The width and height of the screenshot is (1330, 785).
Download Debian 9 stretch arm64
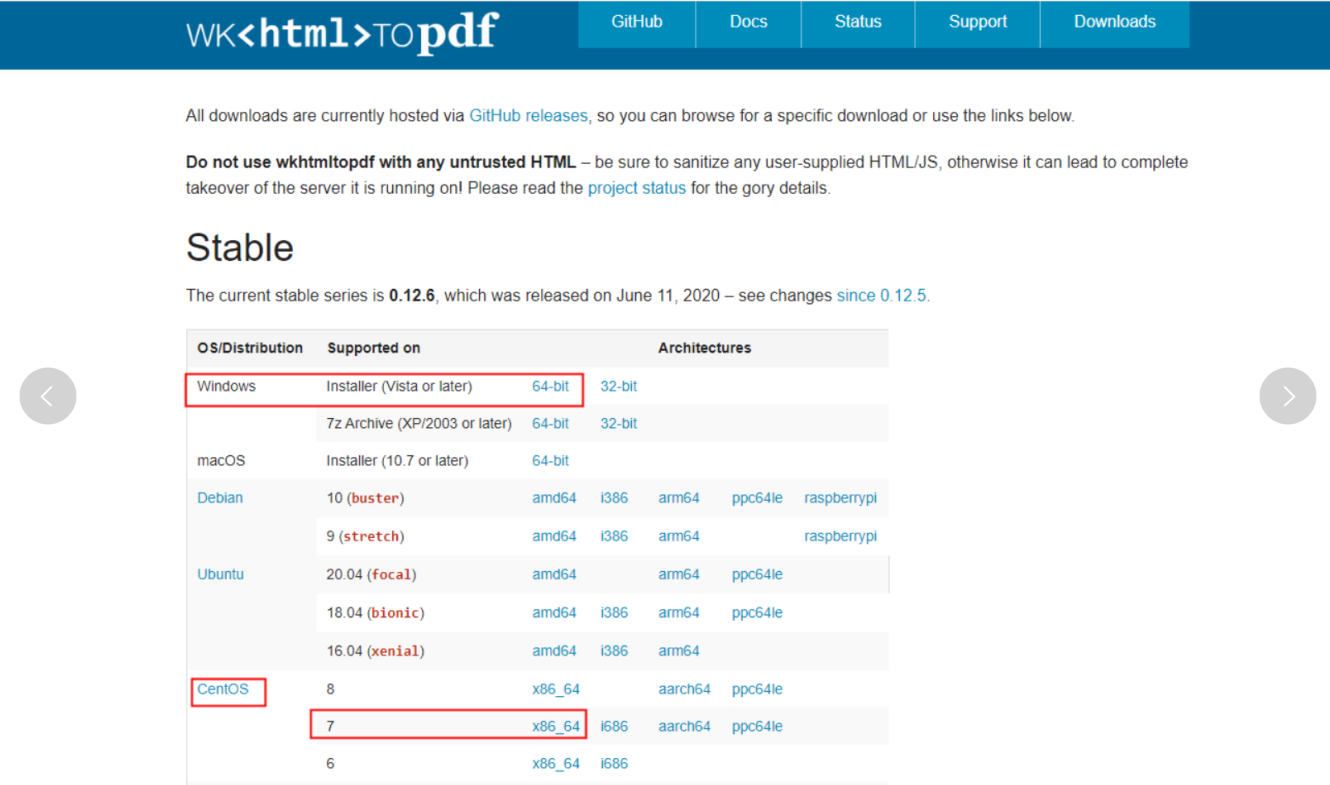679,536
